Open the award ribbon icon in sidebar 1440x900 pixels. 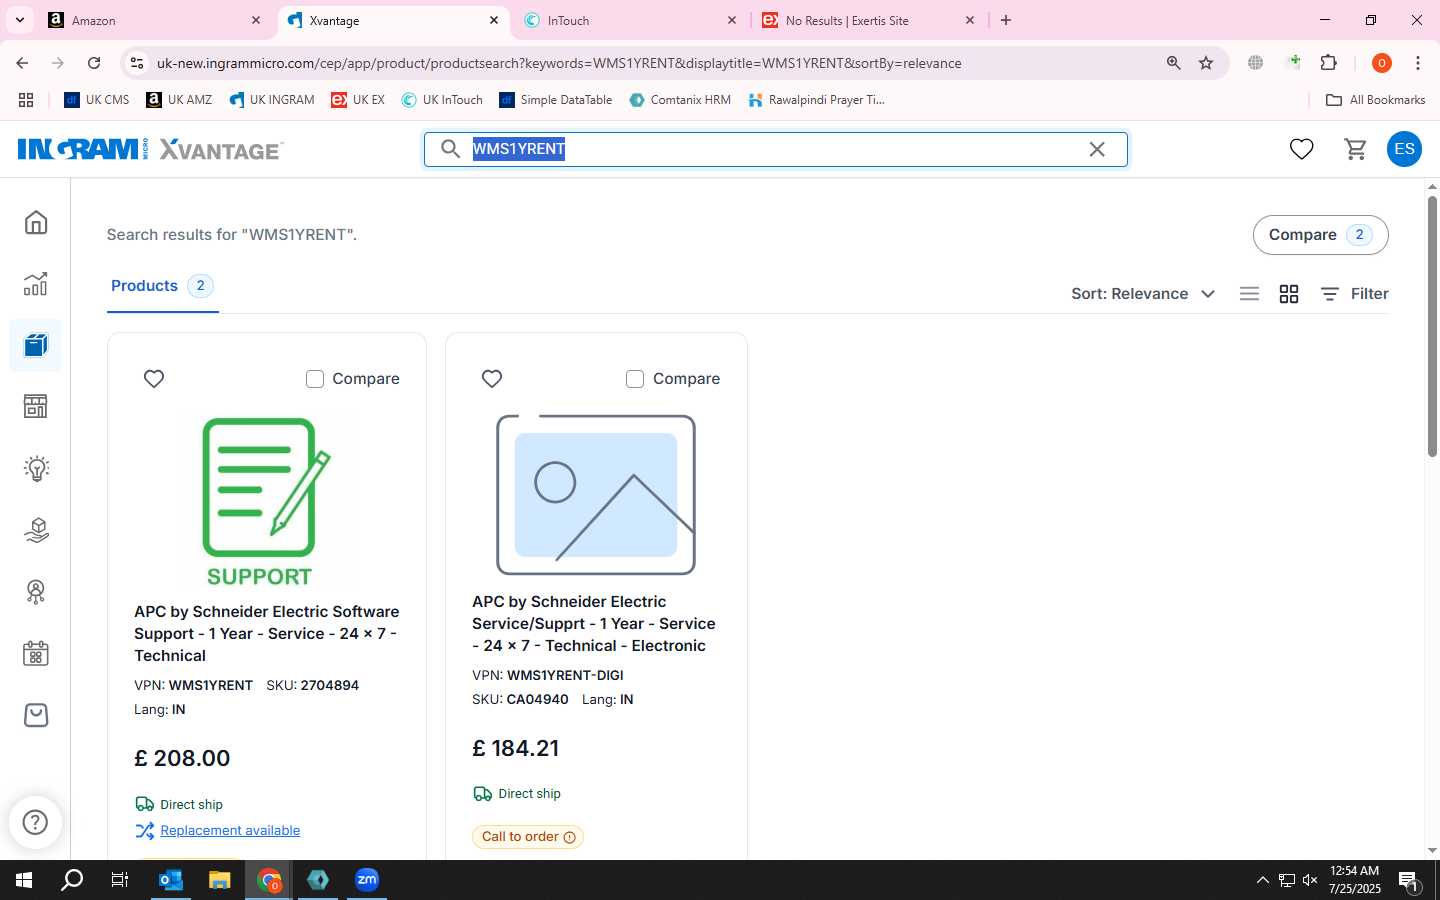(x=36, y=592)
